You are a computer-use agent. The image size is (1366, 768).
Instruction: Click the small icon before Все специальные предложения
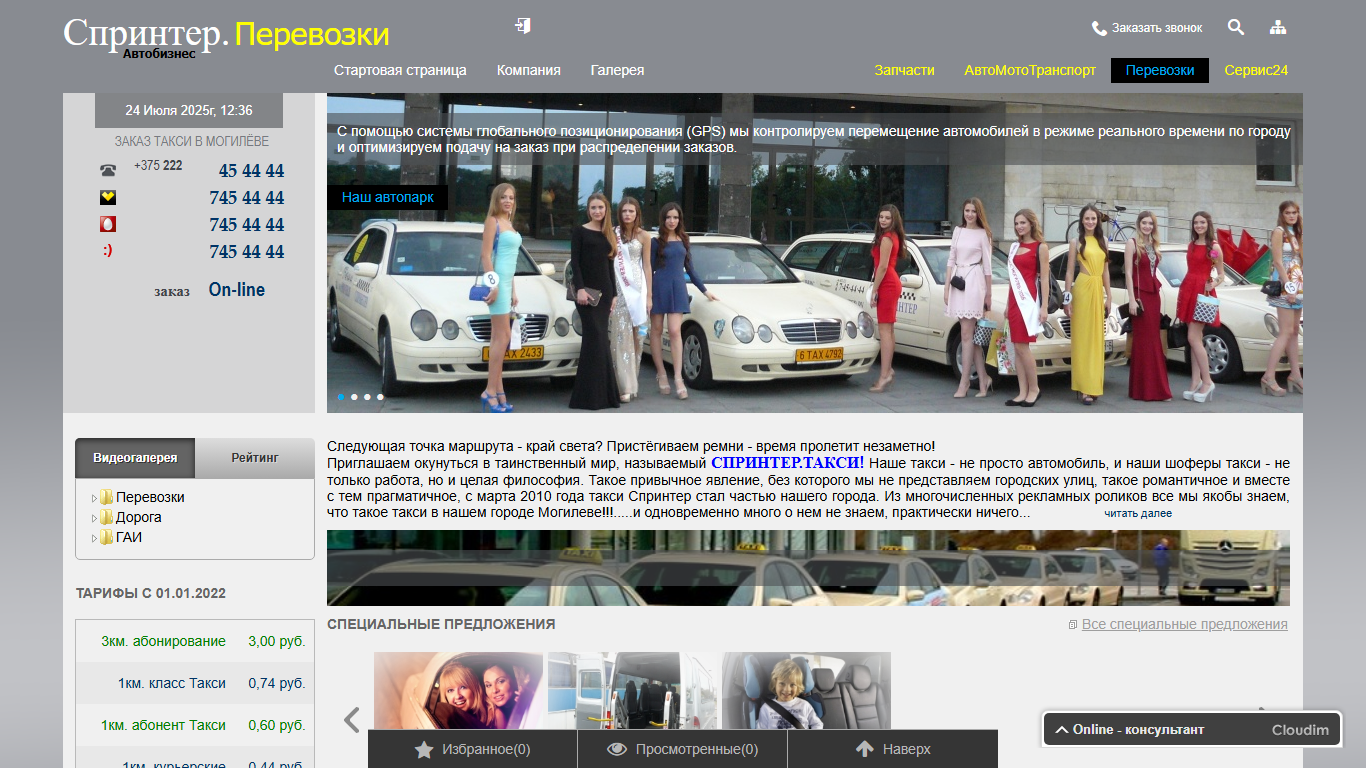click(x=1073, y=625)
